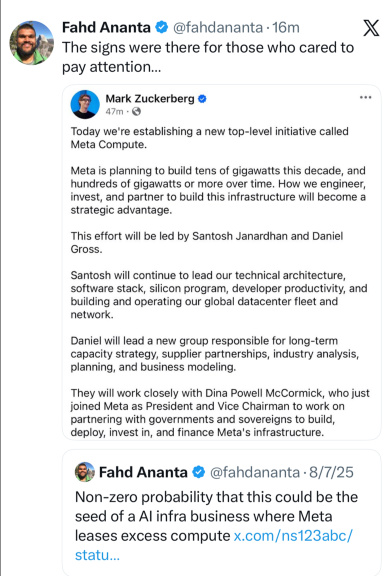Click the 16m tweet timestamp
Viewport: 390px width, 576px height.
pos(286,28)
